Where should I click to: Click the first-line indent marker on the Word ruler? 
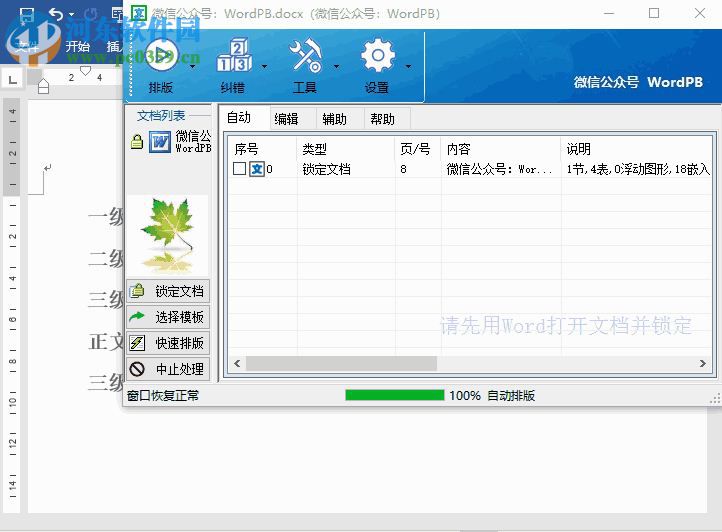(86, 70)
